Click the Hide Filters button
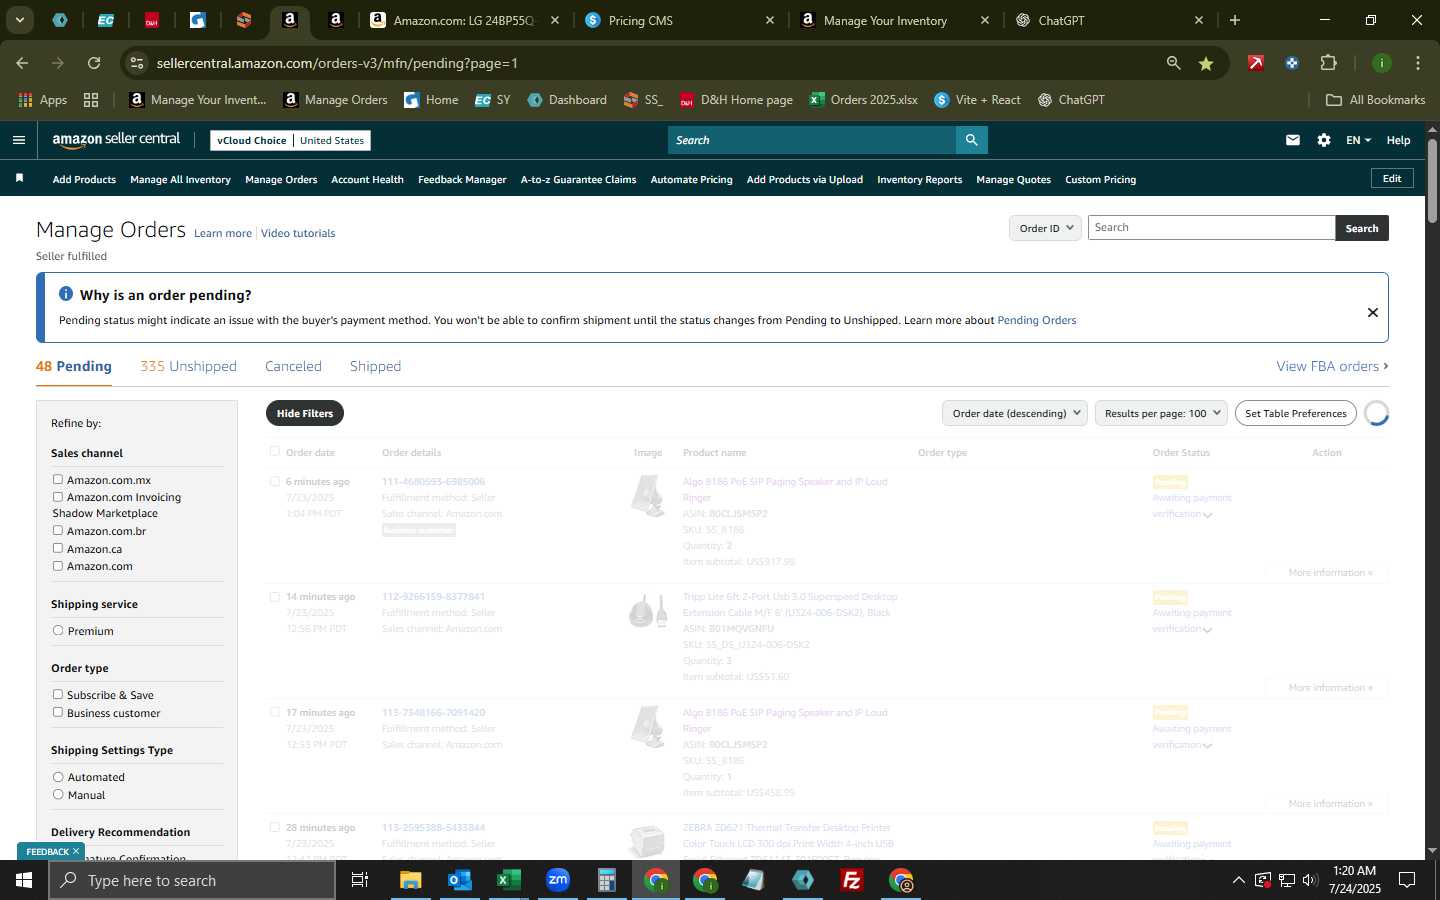This screenshot has width=1440, height=900. click(305, 413)
